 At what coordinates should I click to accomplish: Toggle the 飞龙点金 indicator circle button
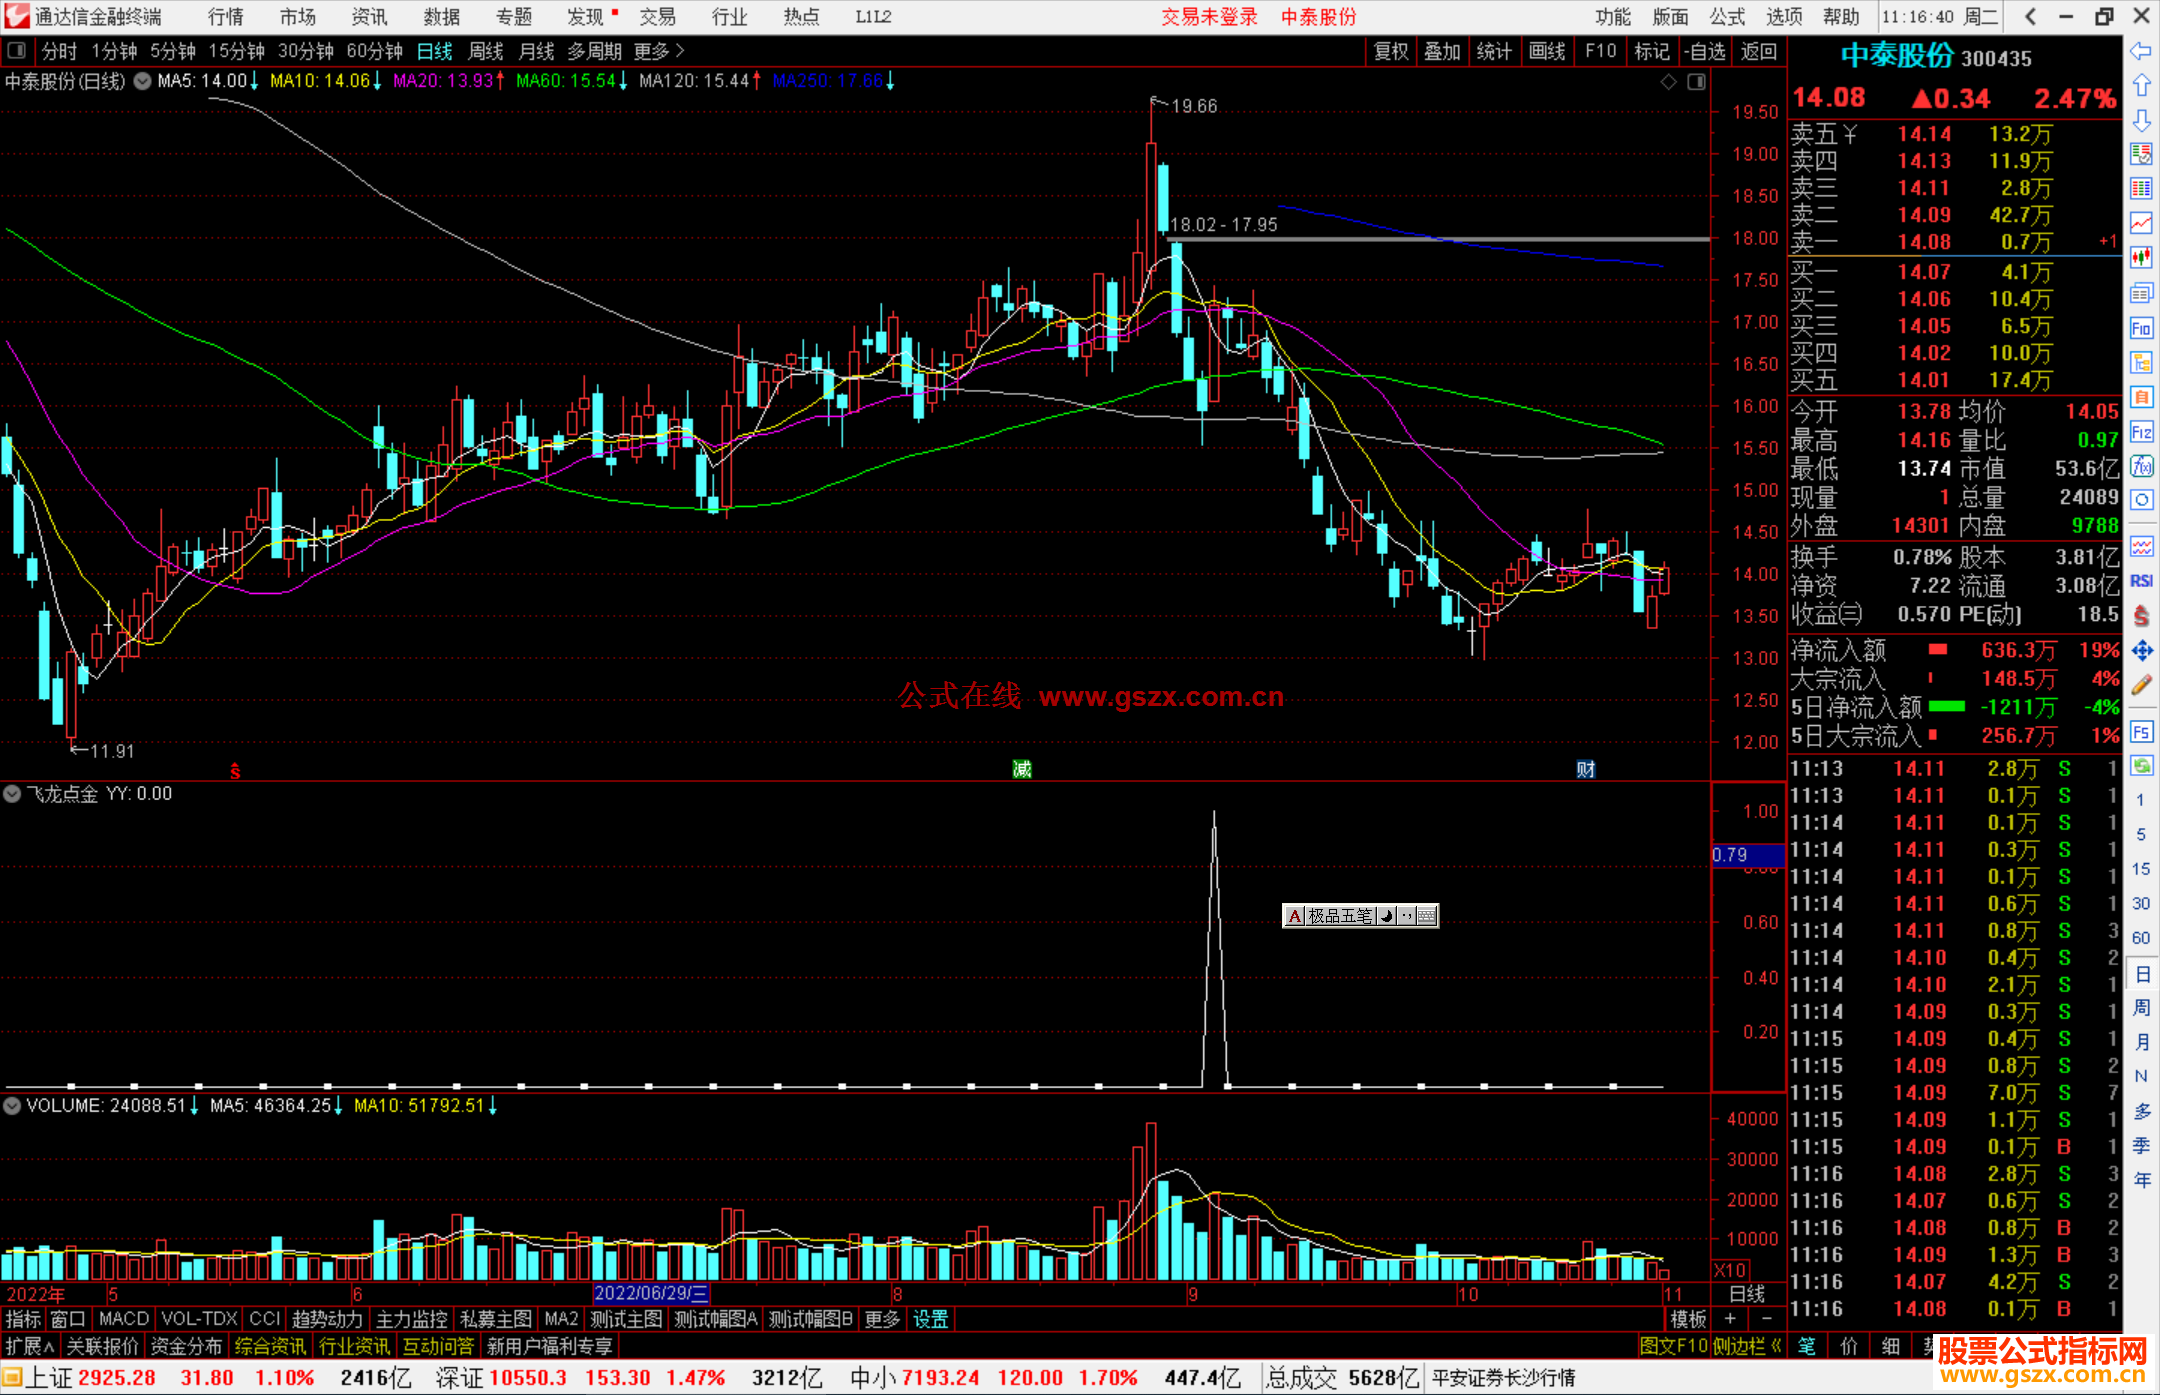point(12,794)
